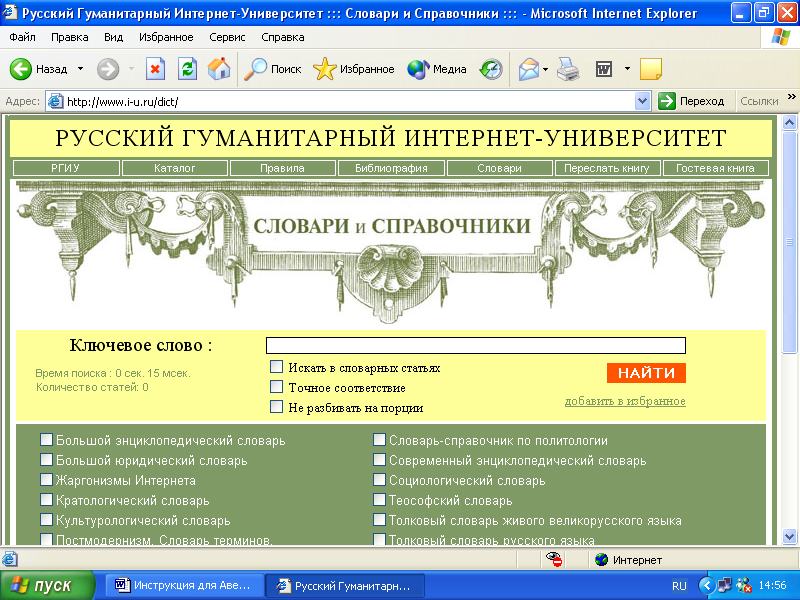Click добавить в избранное link

point(625,402)
